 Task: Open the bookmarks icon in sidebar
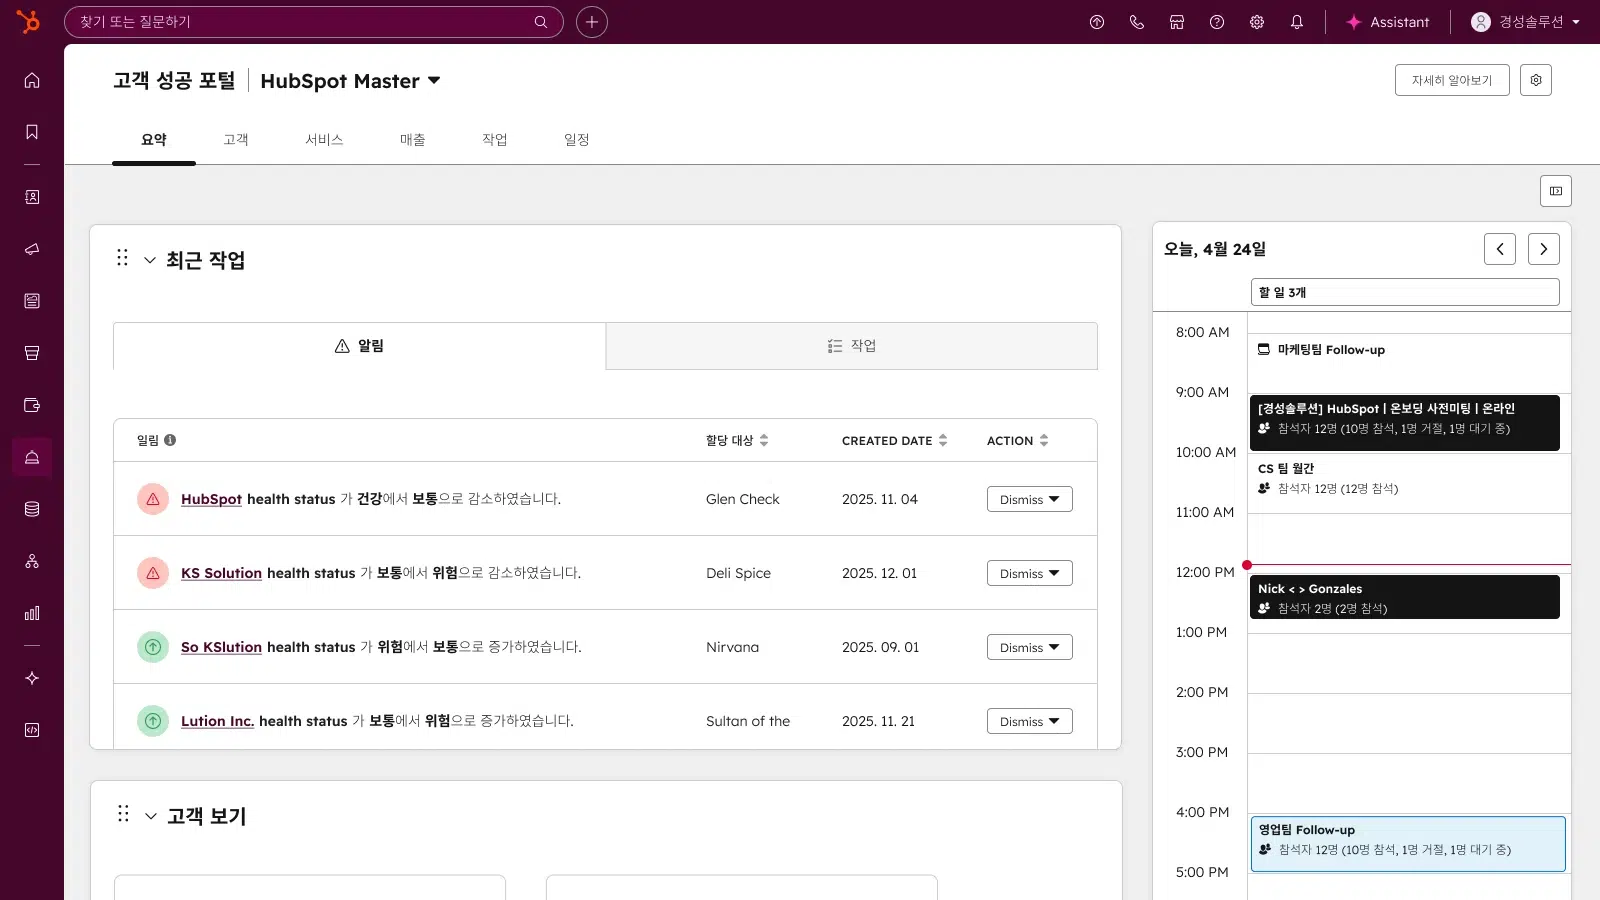coord(32,132)
